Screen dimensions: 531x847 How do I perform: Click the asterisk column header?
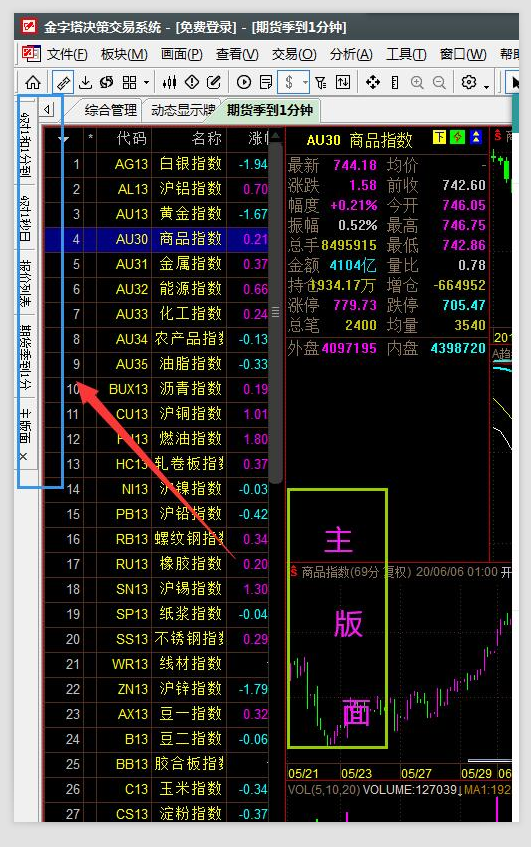click(90, 138)
